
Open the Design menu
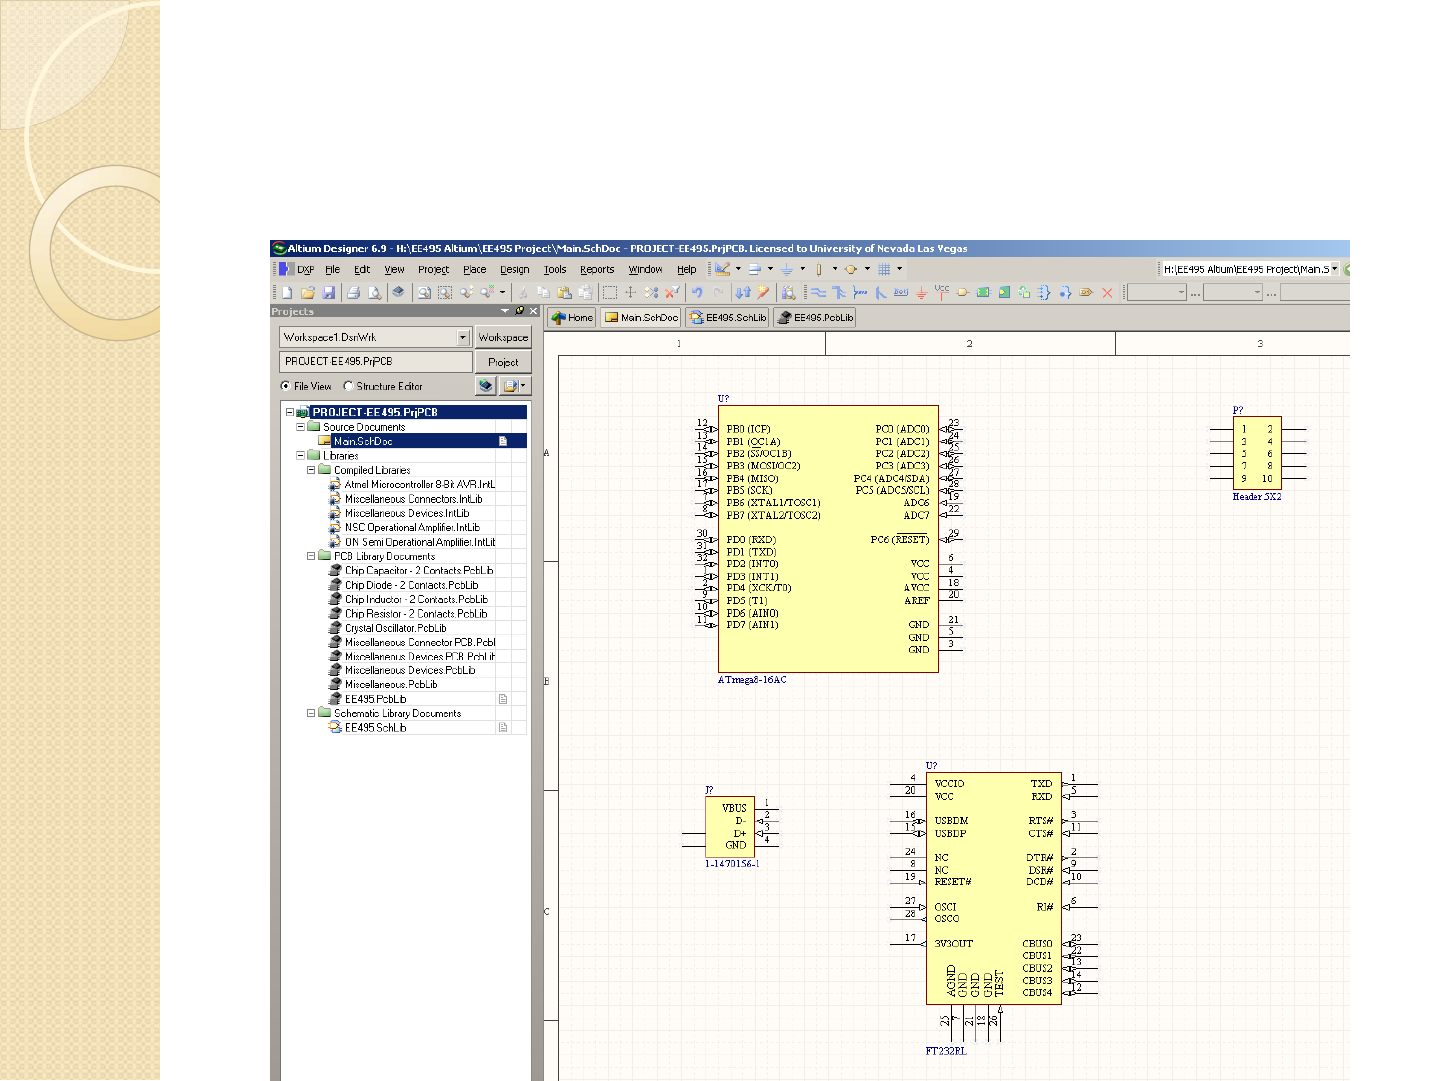click(514, 269)
